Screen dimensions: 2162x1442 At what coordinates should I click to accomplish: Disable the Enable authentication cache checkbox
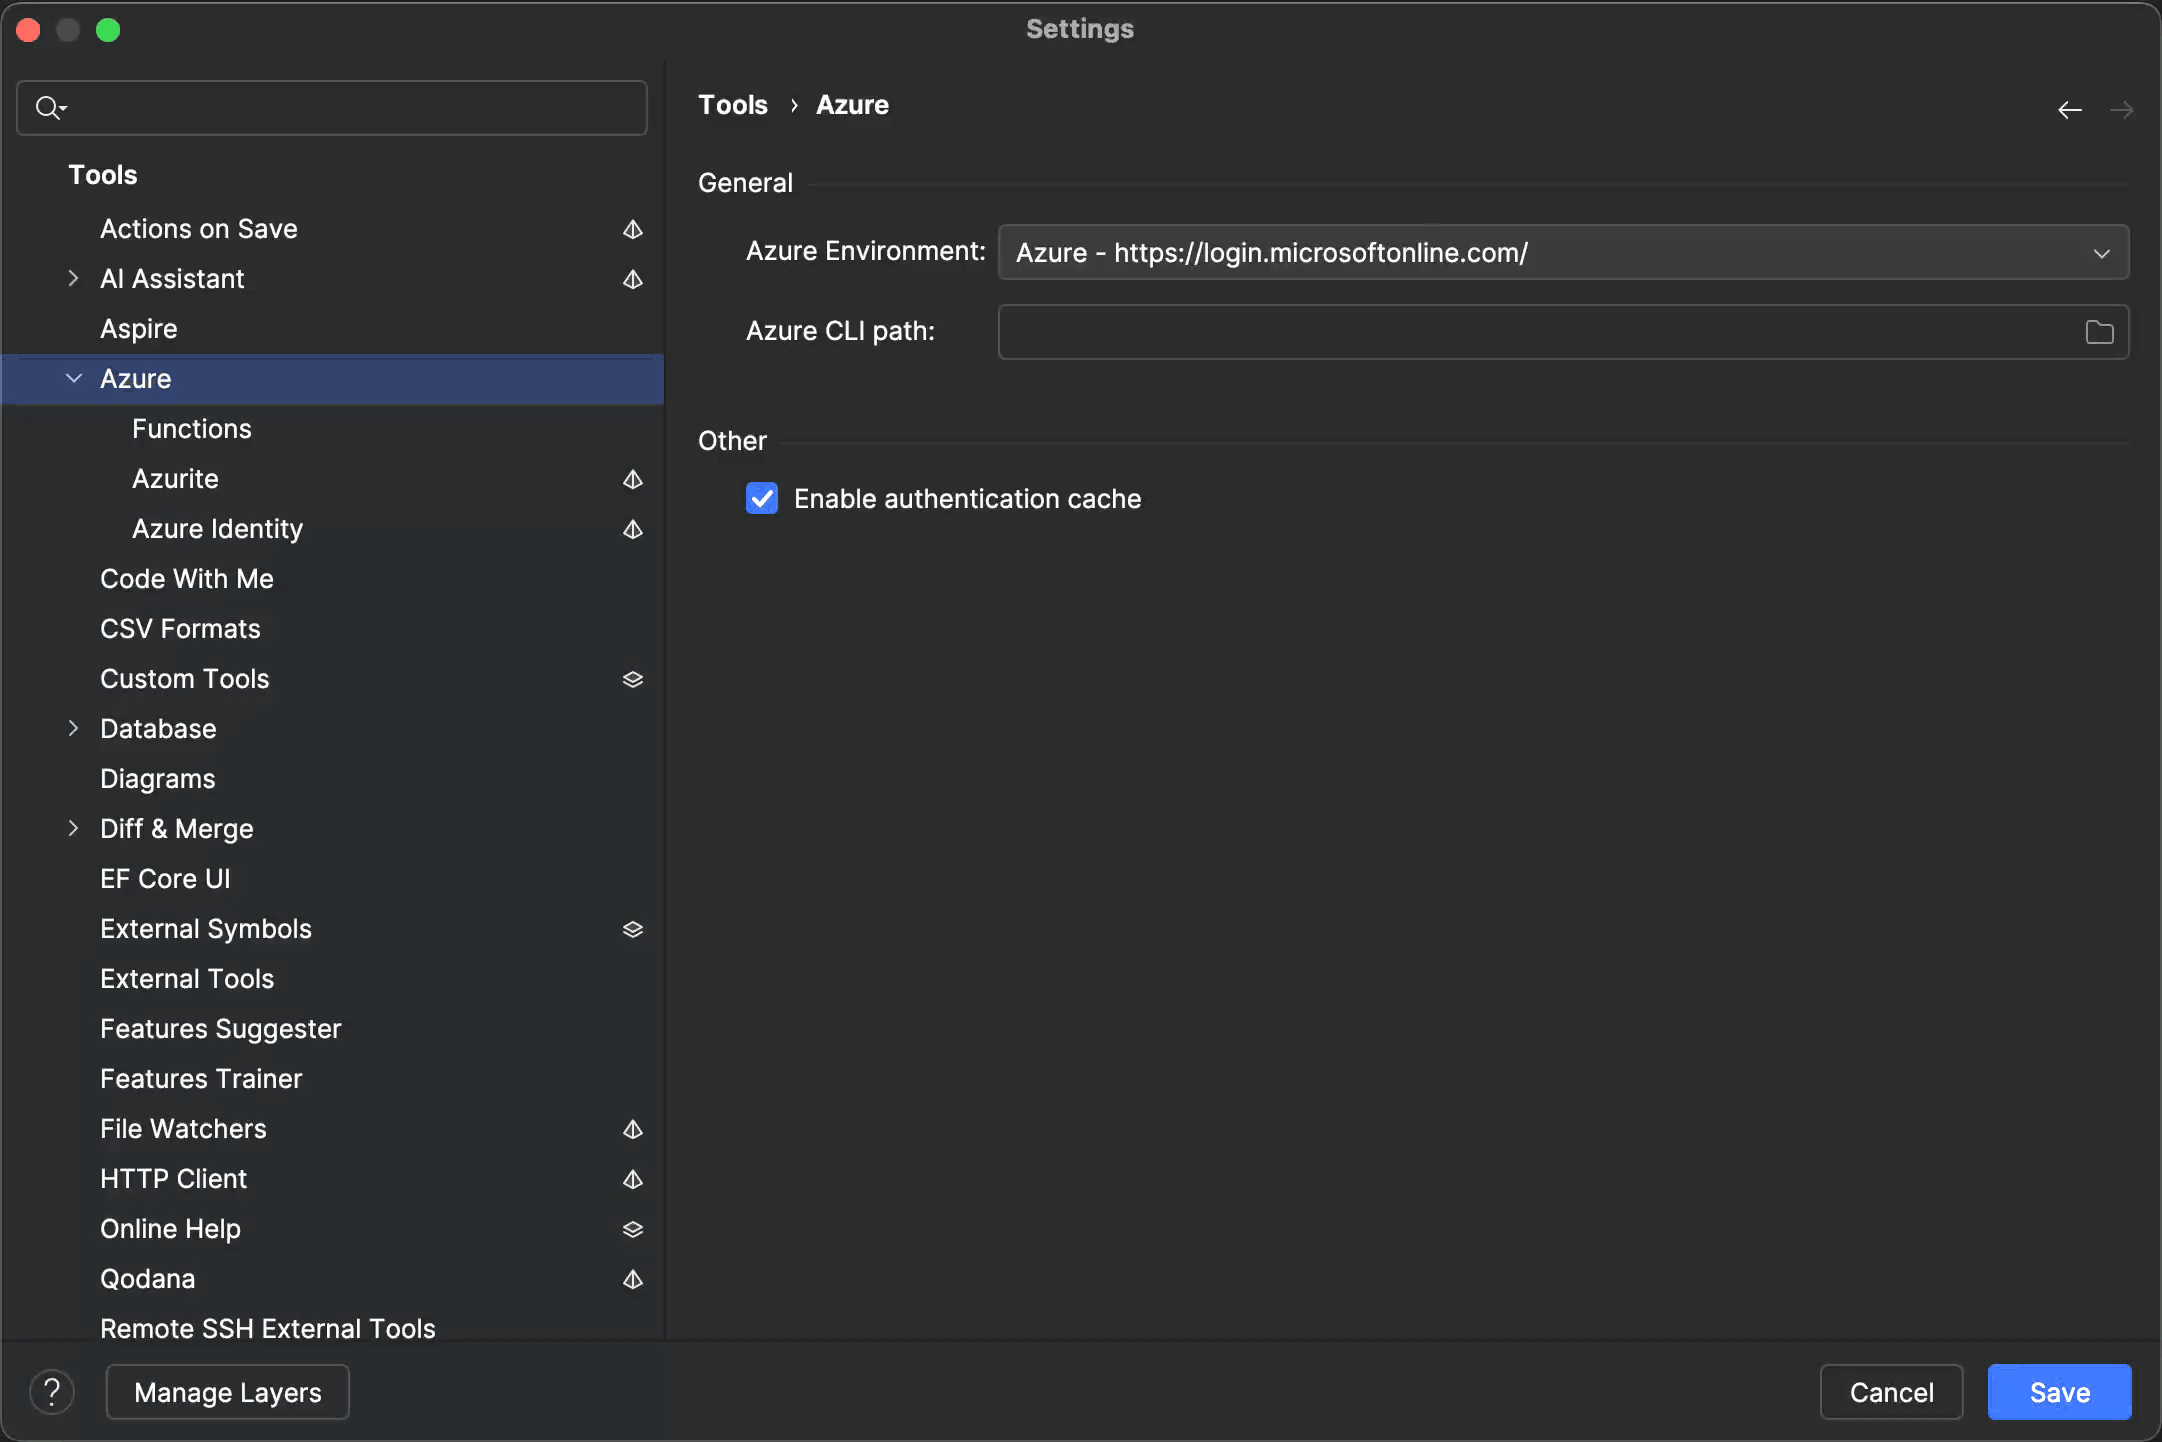click(x=761, y=498)
